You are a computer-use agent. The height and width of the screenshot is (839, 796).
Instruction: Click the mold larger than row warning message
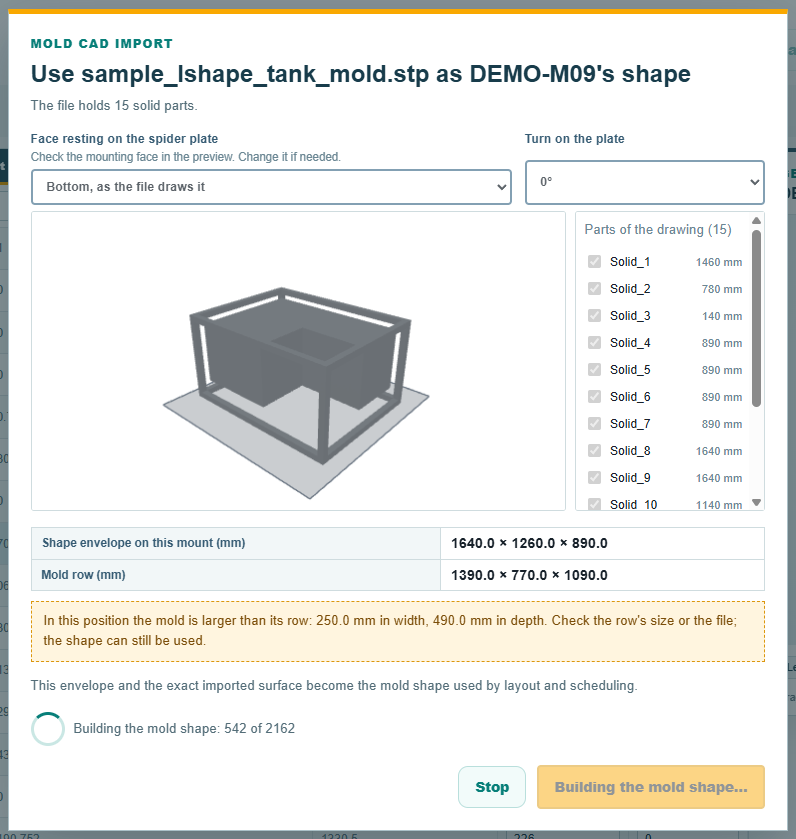[397, 631]
